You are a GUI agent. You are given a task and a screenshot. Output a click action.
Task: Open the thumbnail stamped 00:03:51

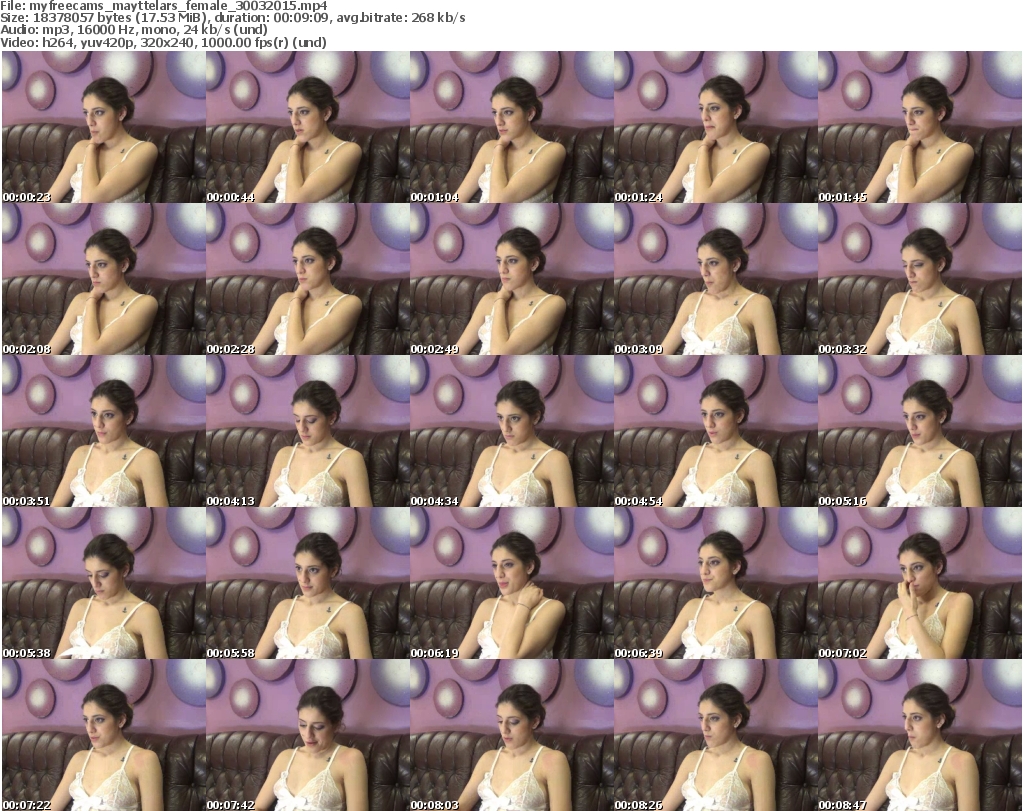[104, 431]
